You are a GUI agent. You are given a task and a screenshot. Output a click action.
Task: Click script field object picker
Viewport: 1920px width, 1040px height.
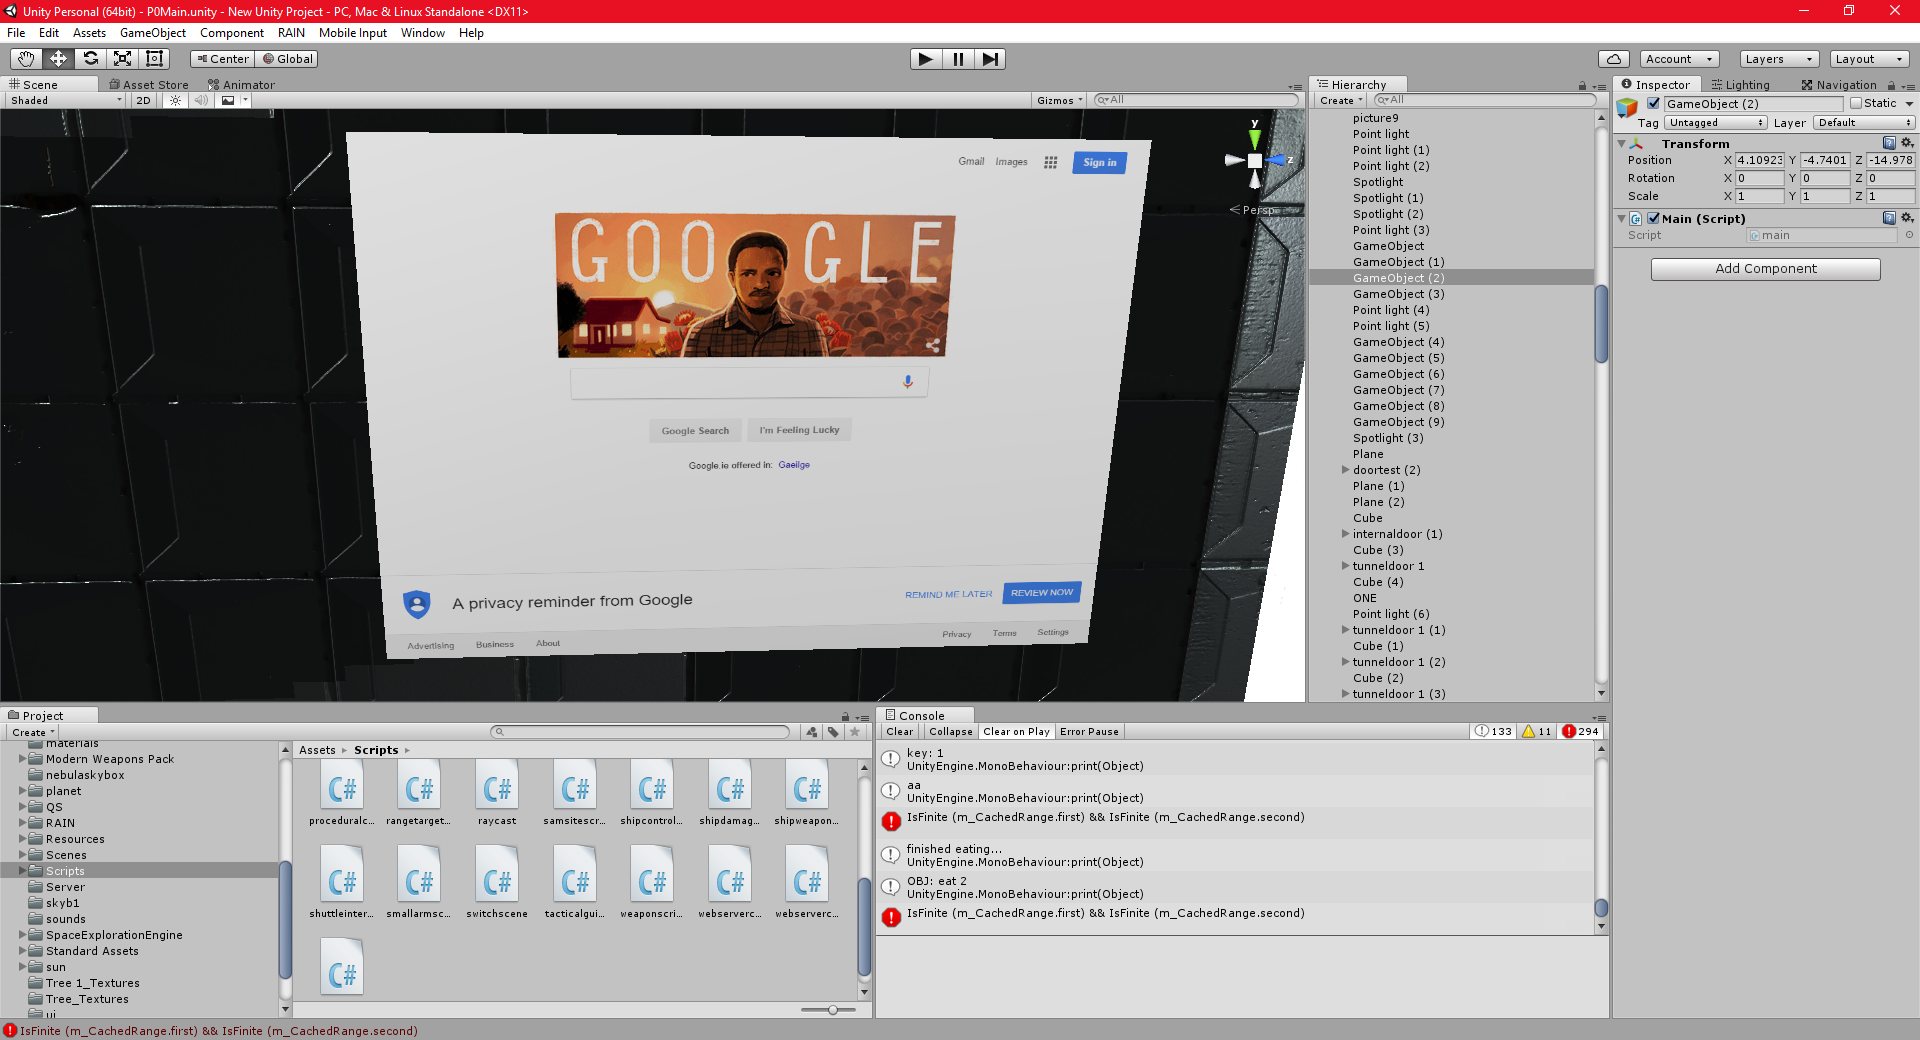(1909, 235)
